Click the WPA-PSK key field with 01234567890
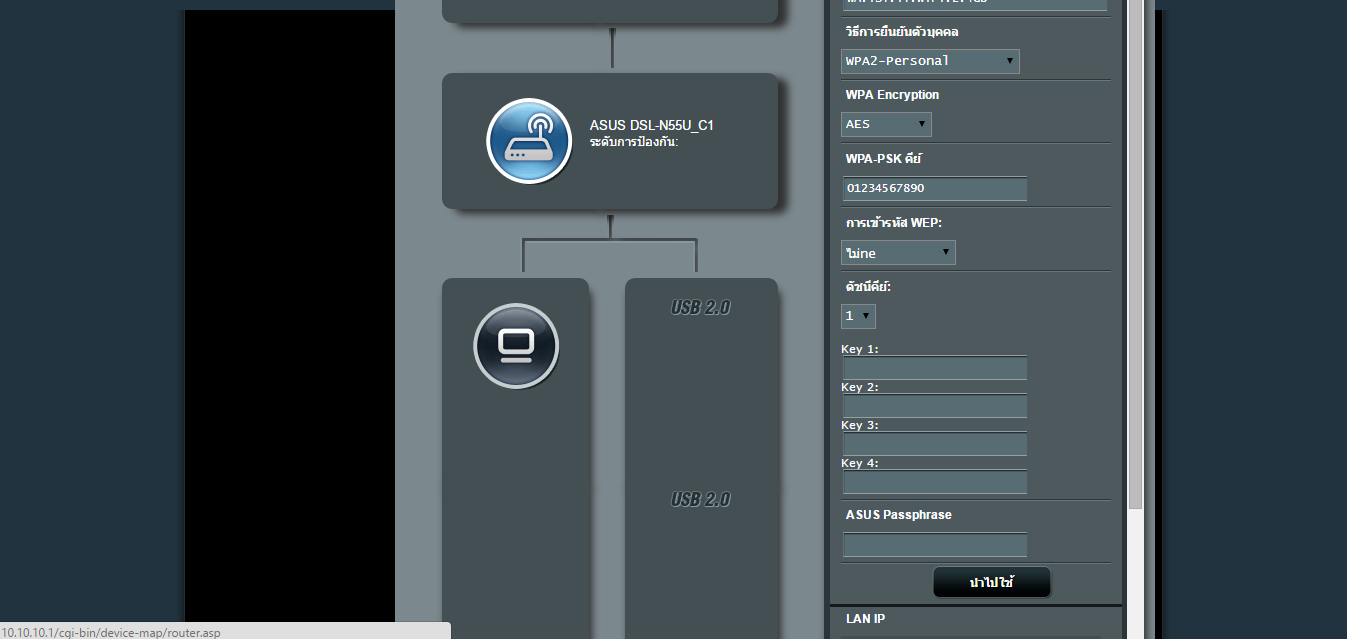Screen dimensions: 1347x639 point(935,188)
